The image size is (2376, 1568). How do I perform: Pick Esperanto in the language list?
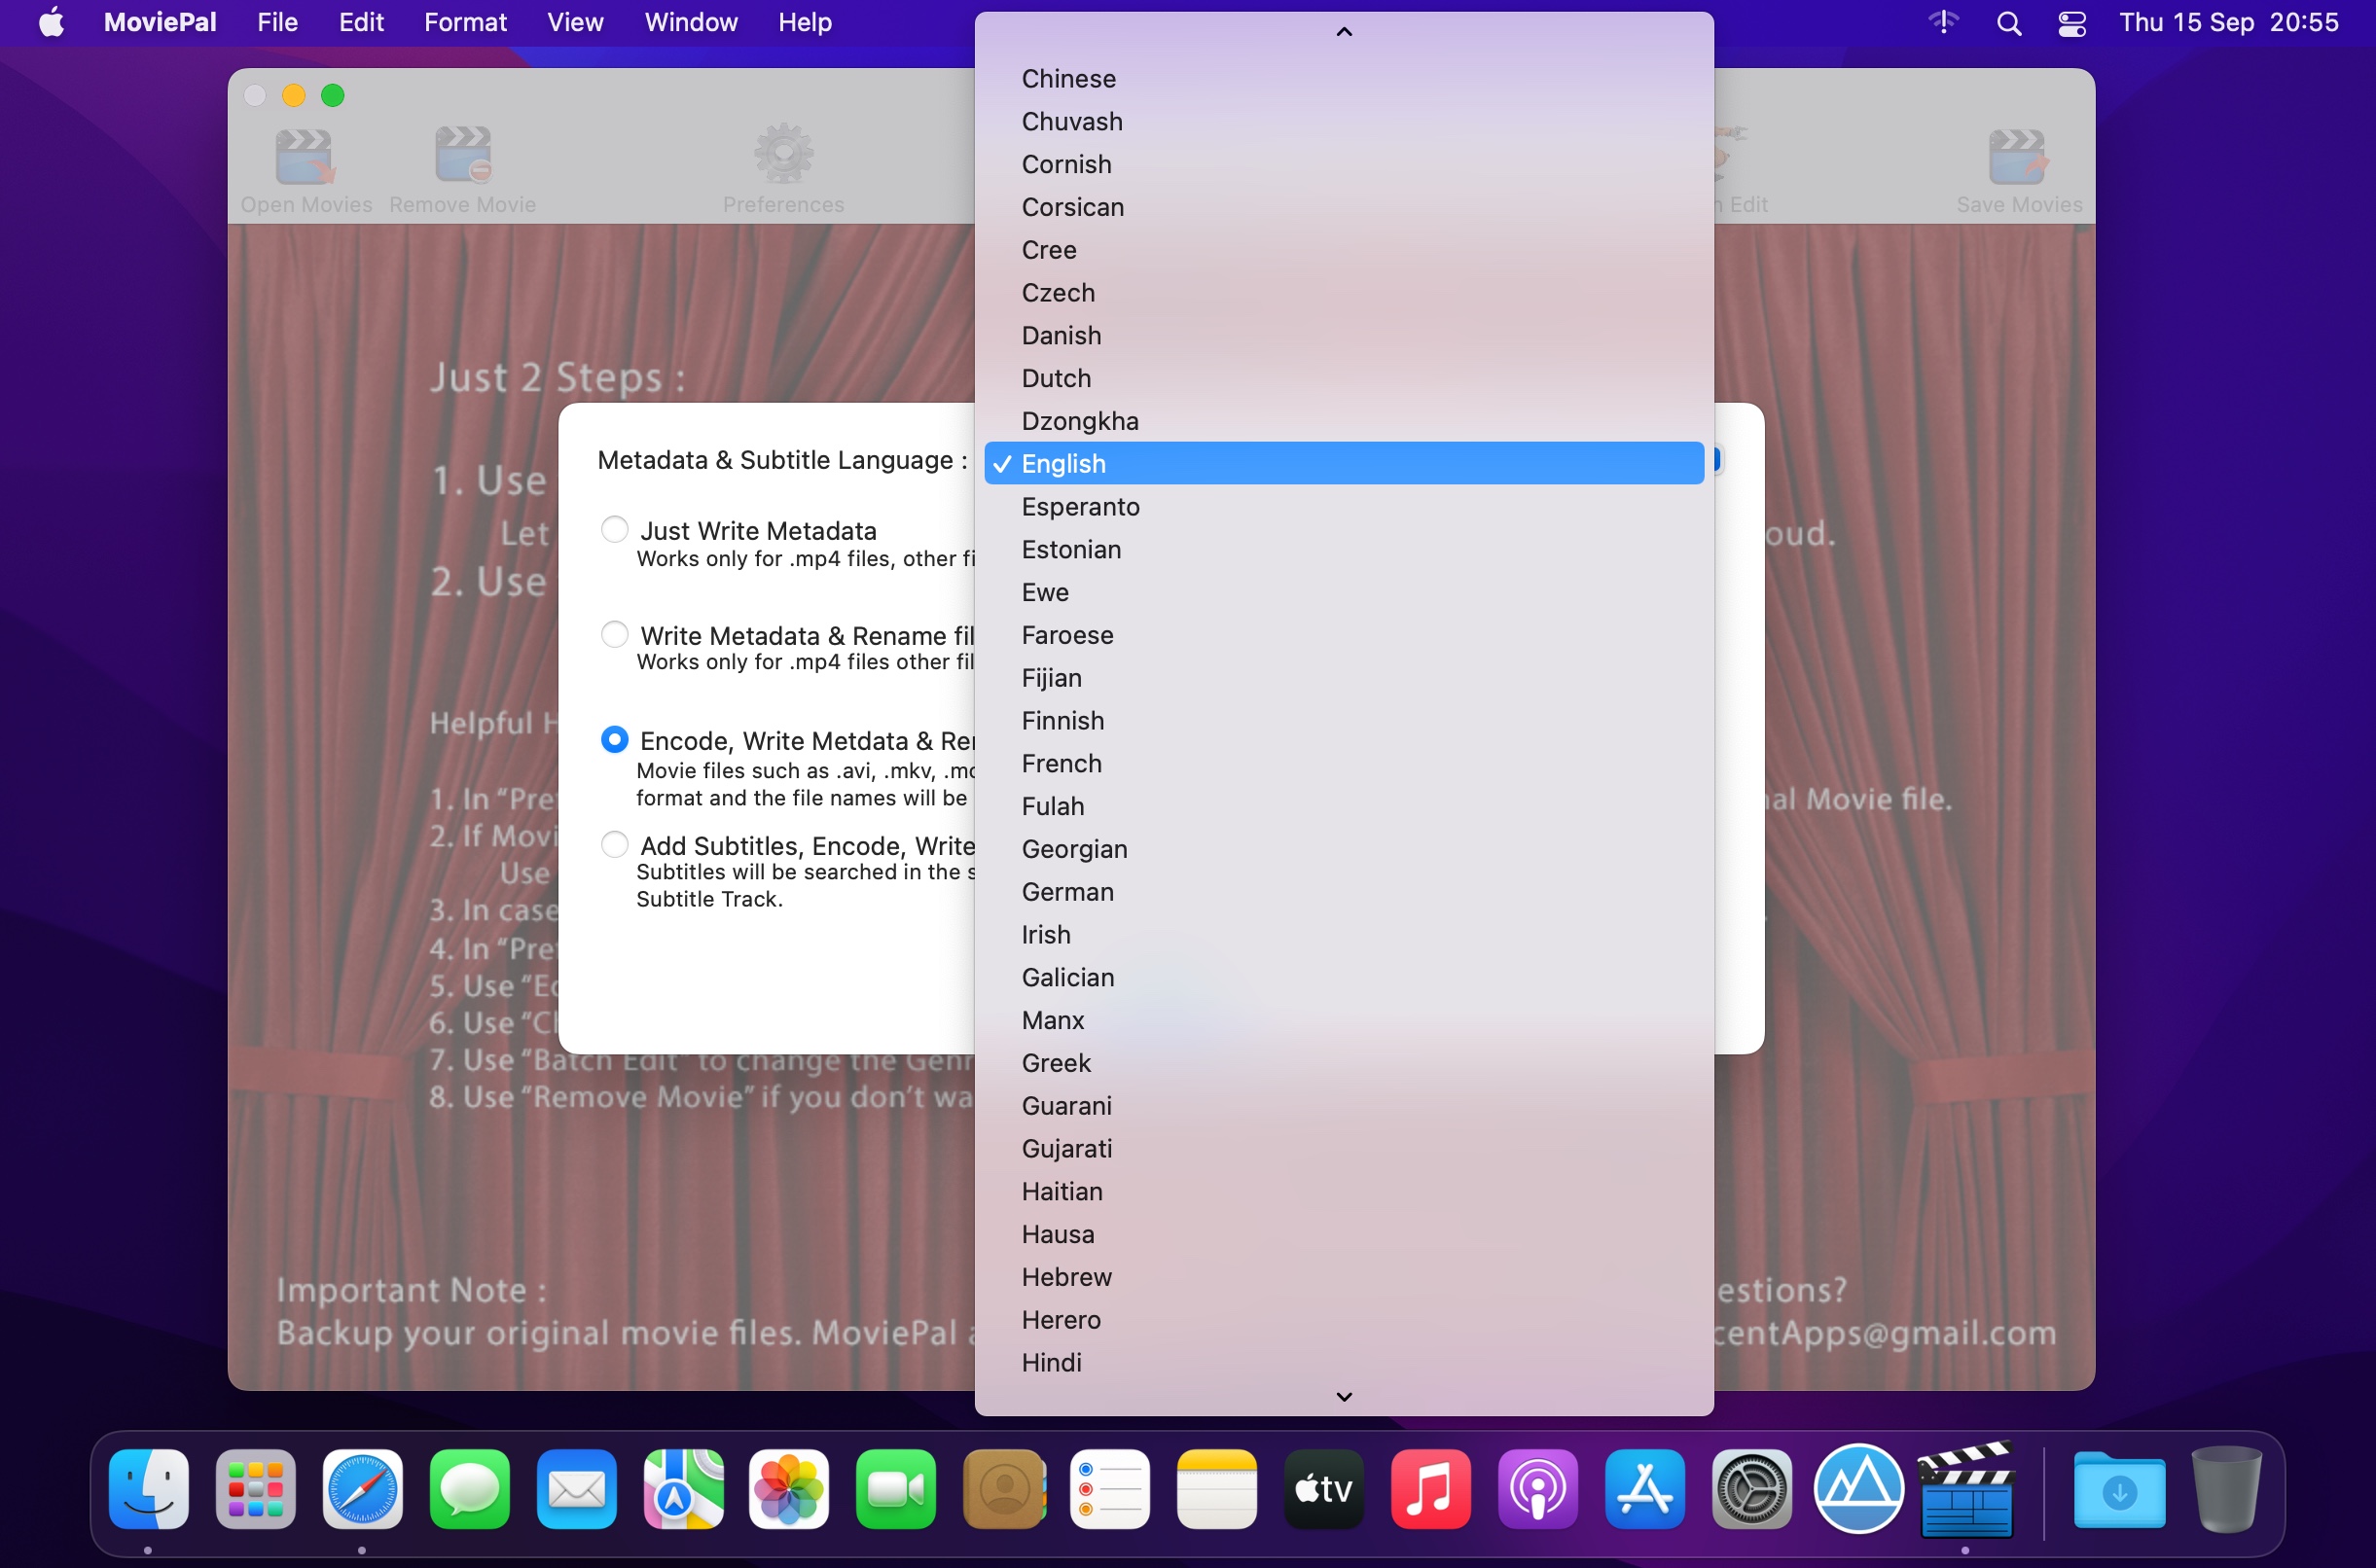click(1344, 506)
